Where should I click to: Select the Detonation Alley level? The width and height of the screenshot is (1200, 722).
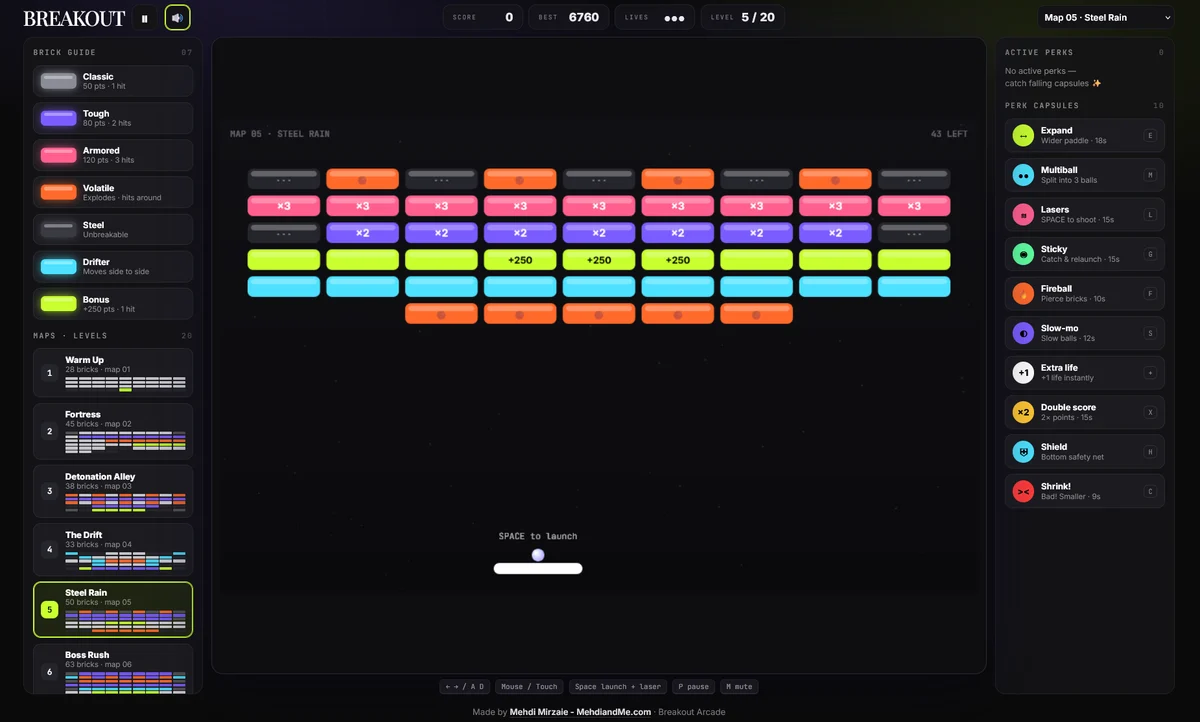coord(113,491)
